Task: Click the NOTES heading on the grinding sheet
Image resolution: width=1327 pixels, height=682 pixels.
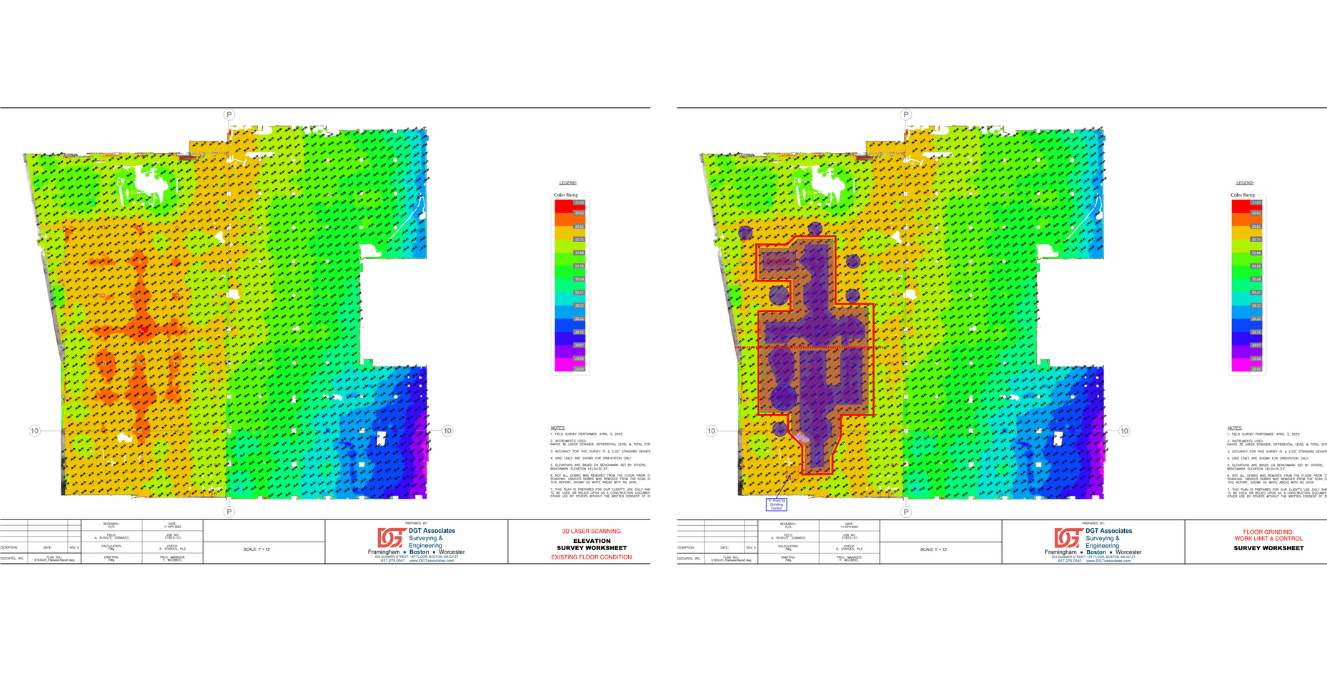Action: click(x=1236, y=427)
